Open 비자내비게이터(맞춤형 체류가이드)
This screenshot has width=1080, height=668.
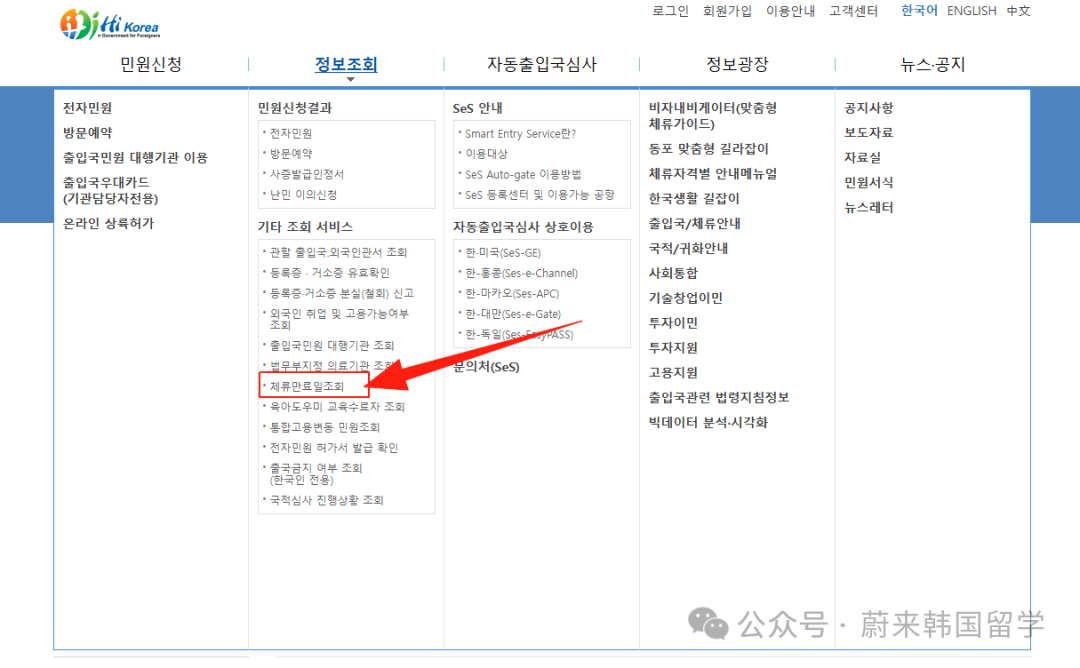tap(713, 116)
